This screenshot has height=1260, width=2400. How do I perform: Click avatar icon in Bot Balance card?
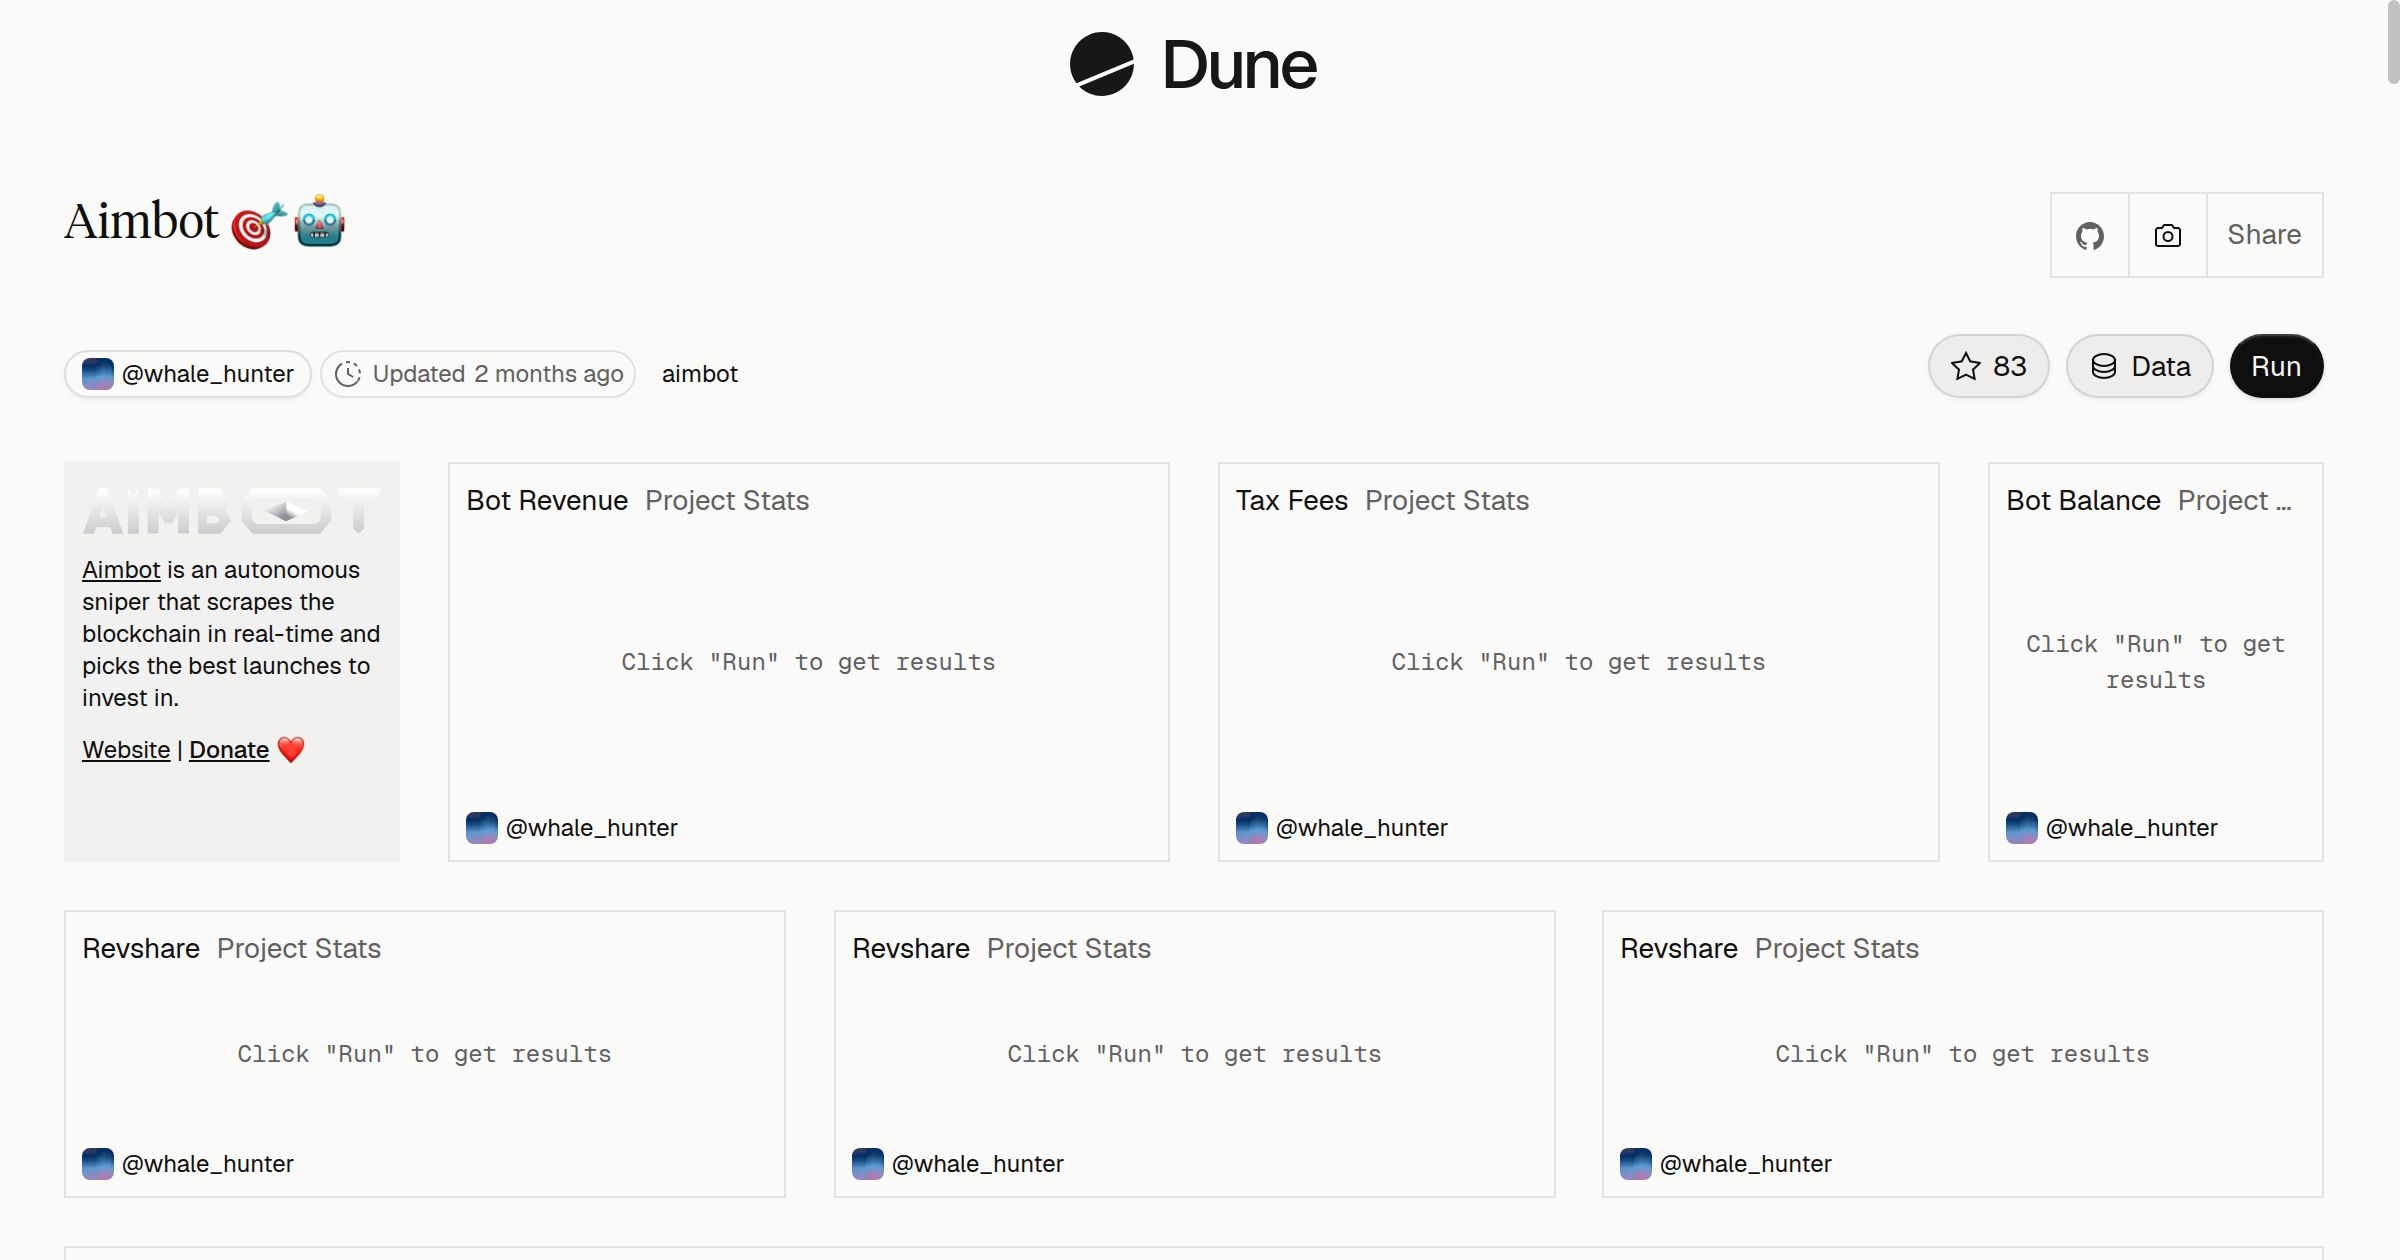pos(2022,828)
